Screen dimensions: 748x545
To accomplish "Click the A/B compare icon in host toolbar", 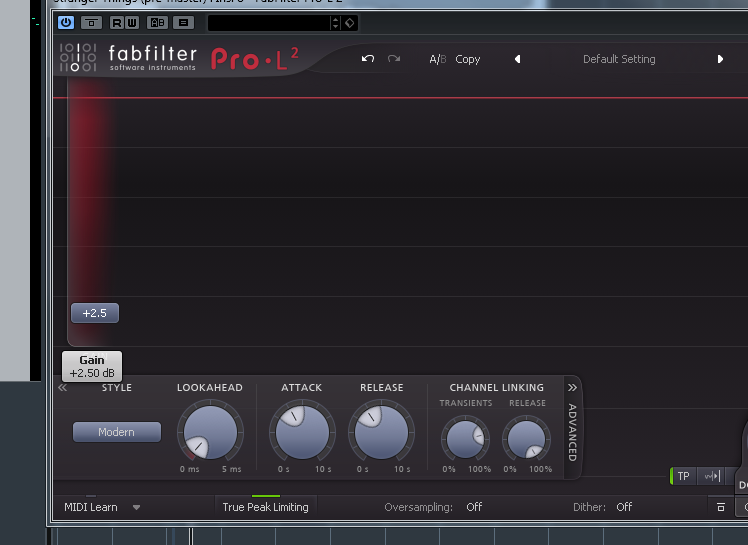I will [157, 22].
